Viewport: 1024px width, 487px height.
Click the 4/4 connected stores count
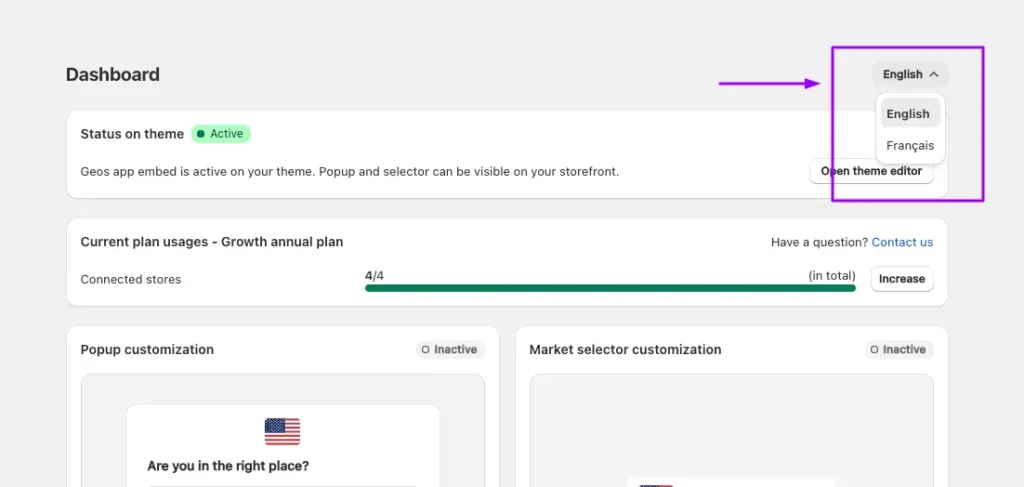click(x=374, y=275)
